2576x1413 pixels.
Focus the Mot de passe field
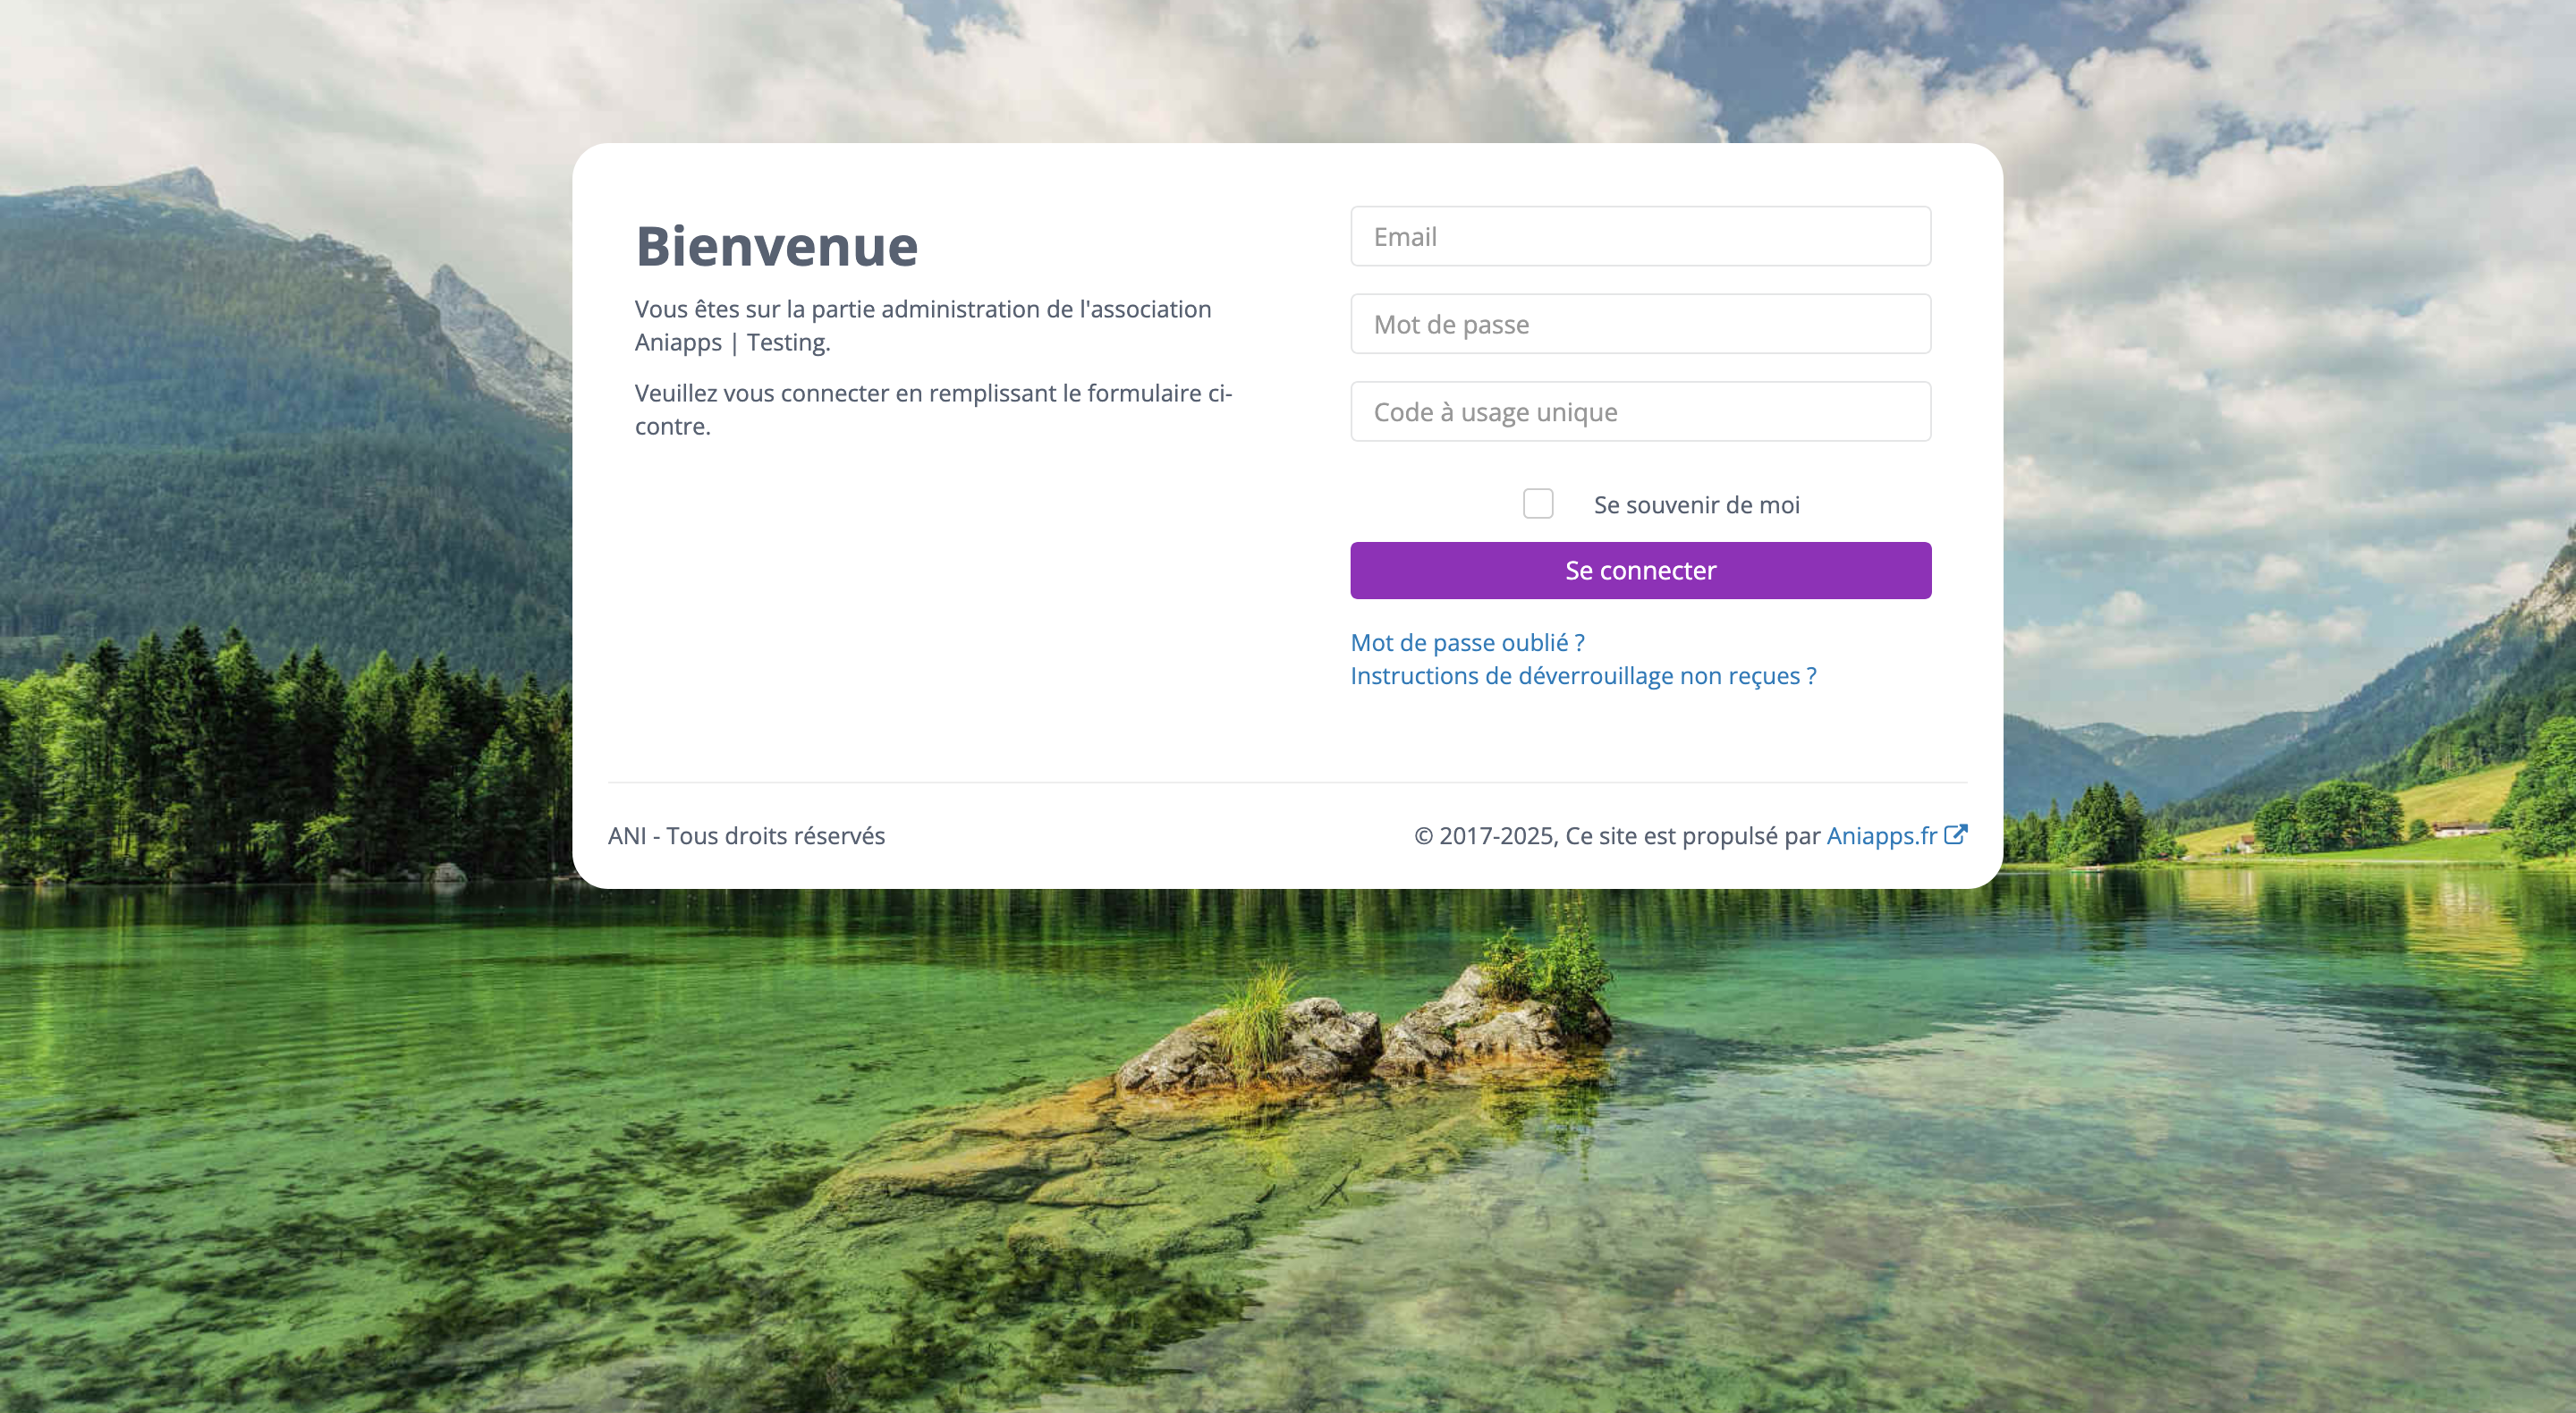click(x=1640, y=324)
